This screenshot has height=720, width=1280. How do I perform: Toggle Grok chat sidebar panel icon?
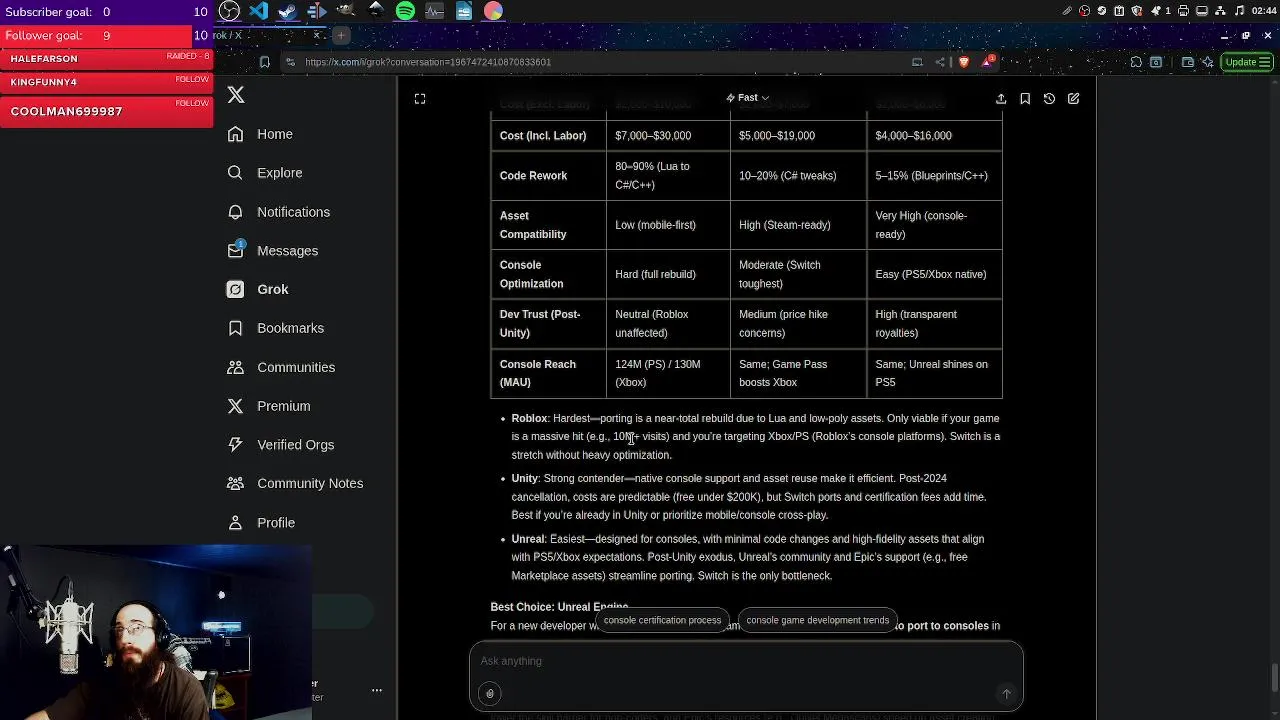420,99
